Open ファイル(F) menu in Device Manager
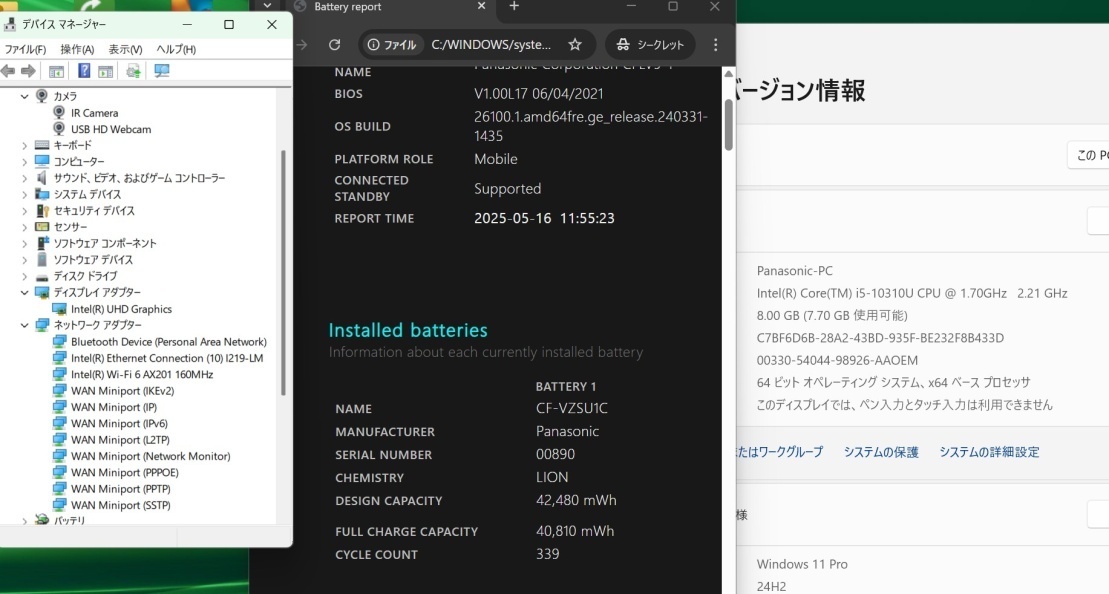The height and width of the screenshot is (594, 1109). (x=25, y=50)
